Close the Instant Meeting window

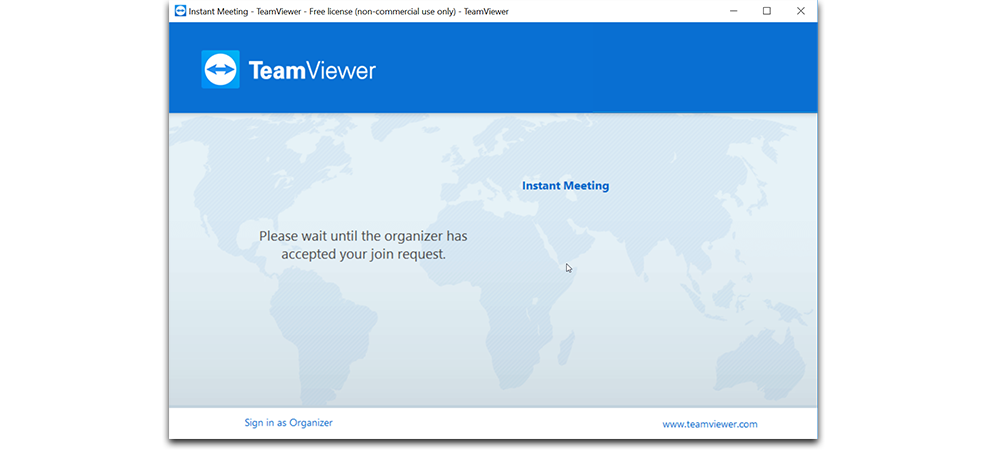(800, 11)
